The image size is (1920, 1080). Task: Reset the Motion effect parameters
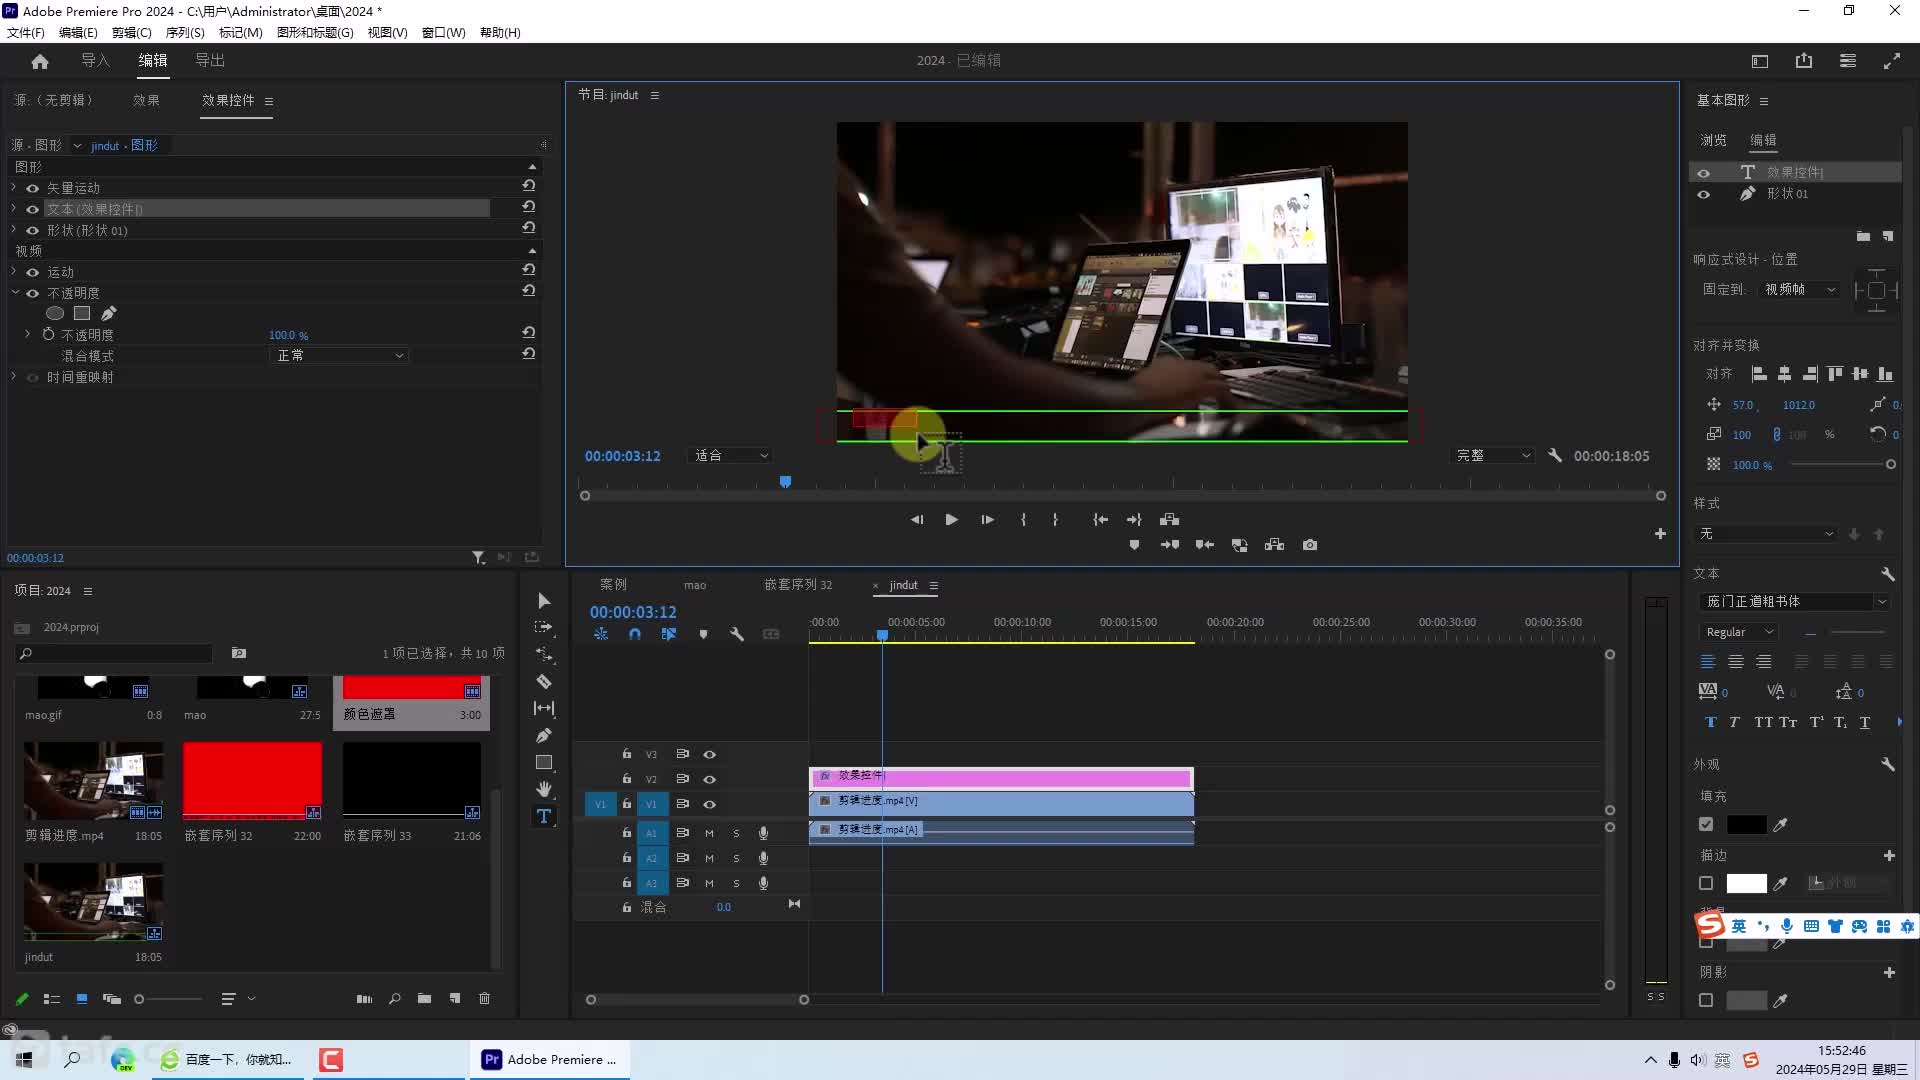tap(529, 270)
